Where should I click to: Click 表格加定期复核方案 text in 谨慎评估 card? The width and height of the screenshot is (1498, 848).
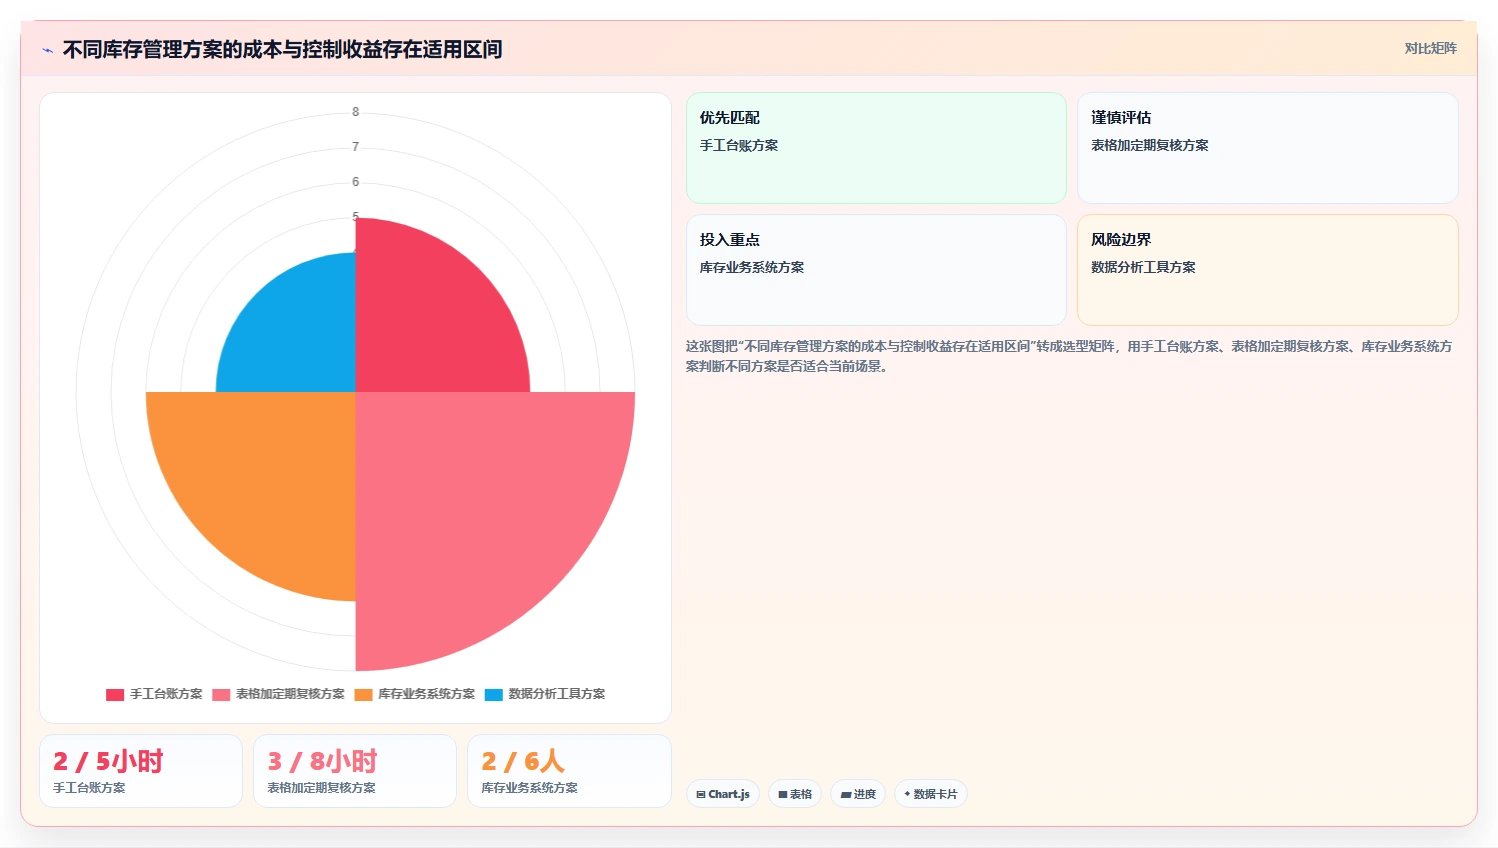1150,146
